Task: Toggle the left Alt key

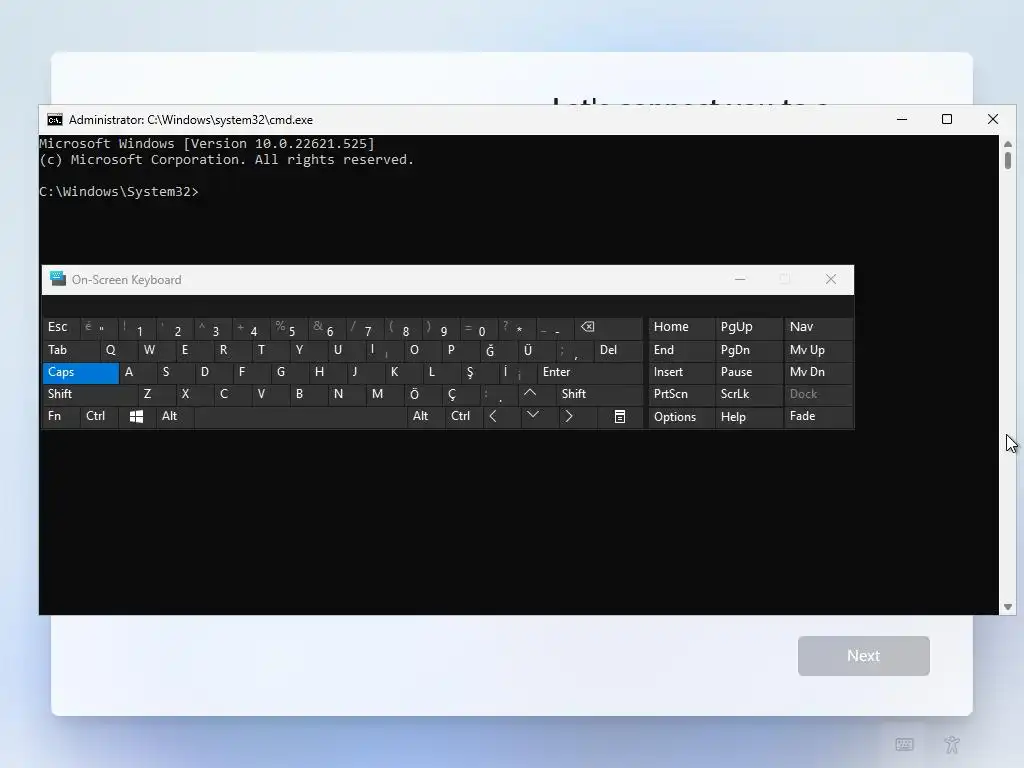Action: click(x=175, y=417)
